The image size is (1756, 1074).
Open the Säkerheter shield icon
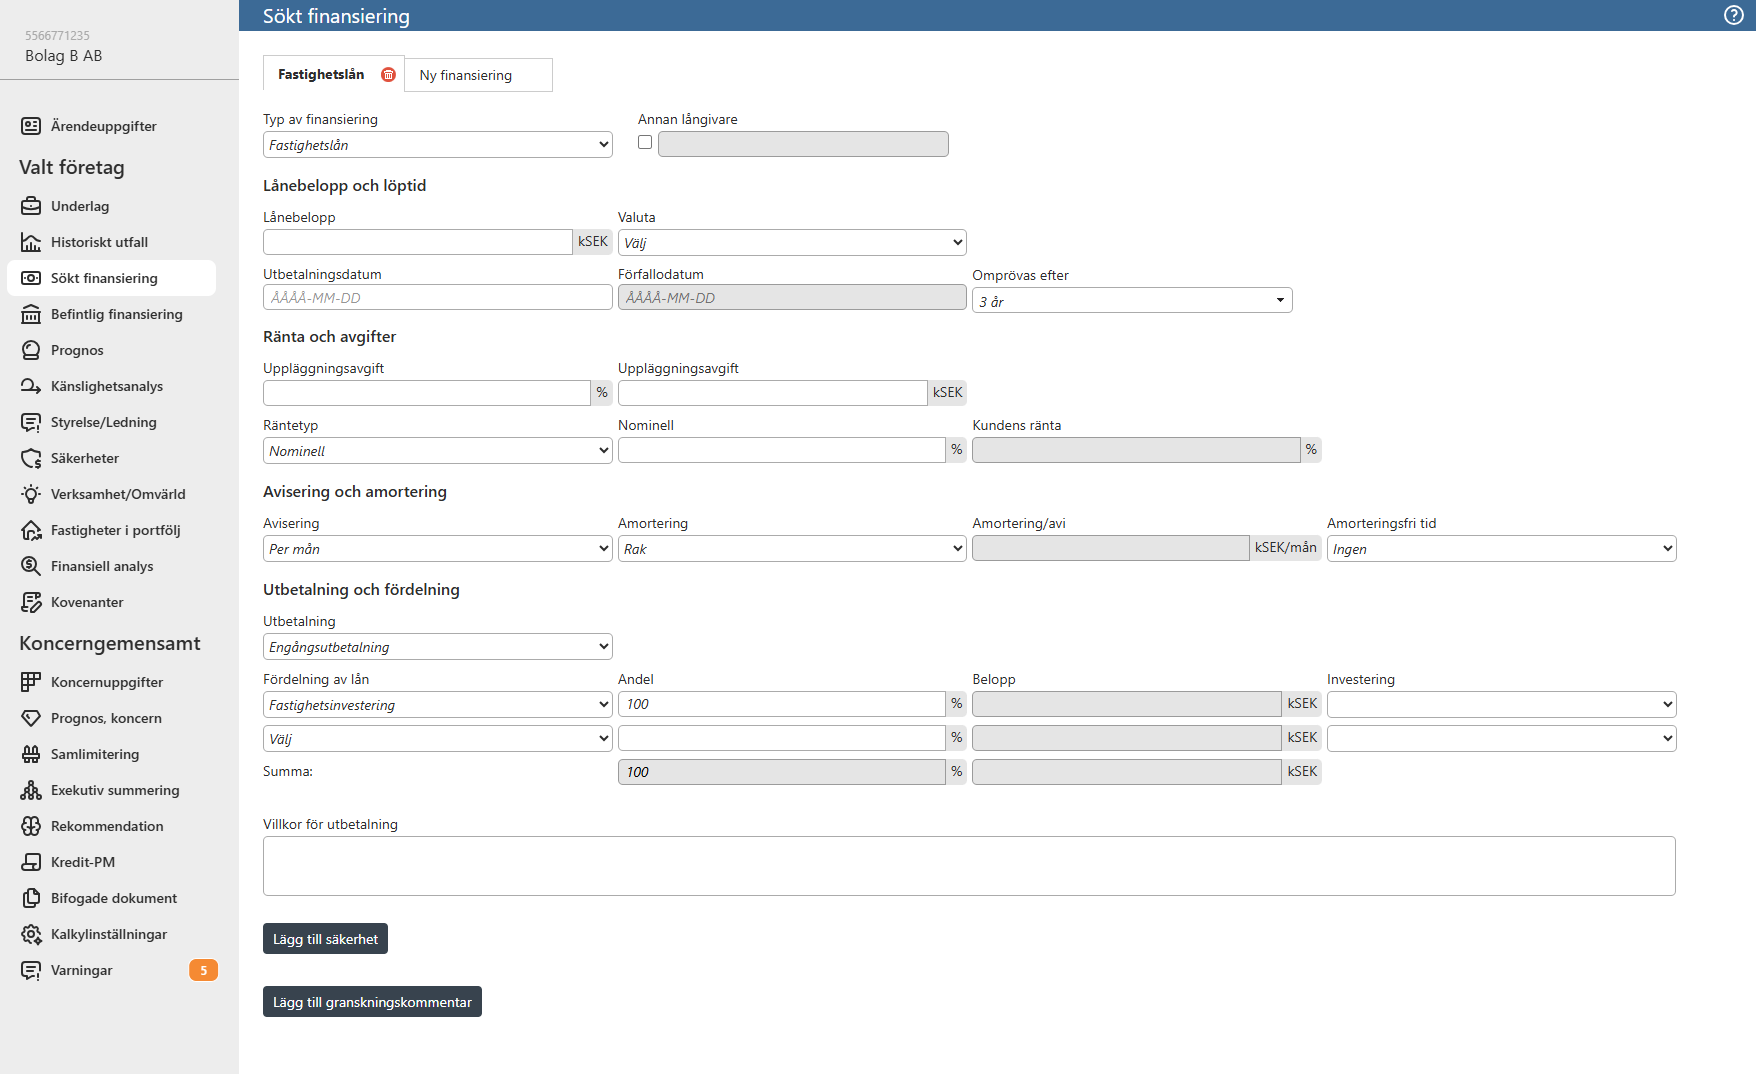pyautogui.click(x=31, y=458)
